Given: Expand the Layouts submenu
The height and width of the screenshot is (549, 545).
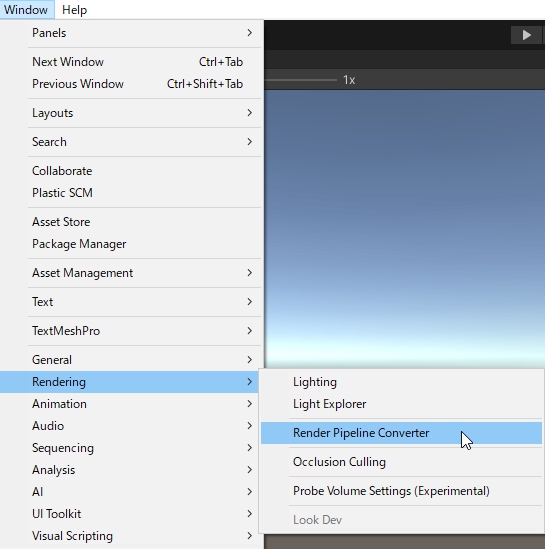Looking at the screenshot, I should (x=131, y=113).
